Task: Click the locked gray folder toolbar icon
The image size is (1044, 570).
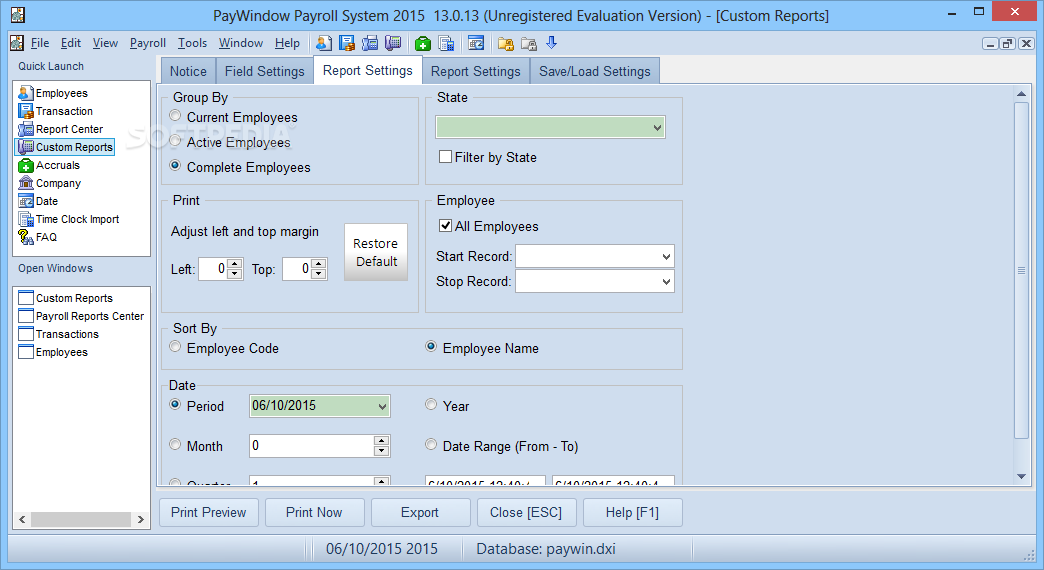Action: 529,43
